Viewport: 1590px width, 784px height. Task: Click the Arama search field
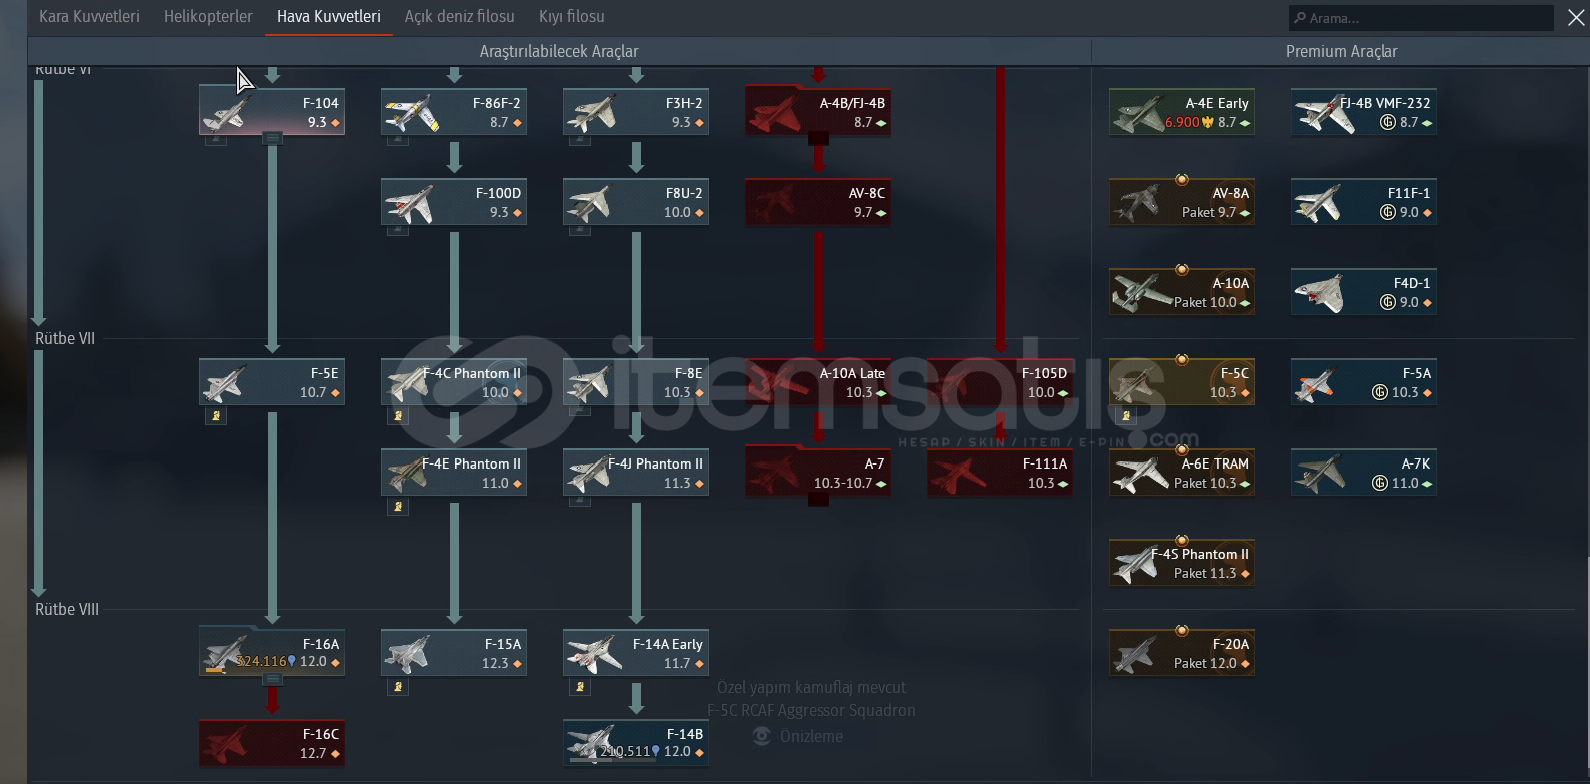(x=1421, y=18)
